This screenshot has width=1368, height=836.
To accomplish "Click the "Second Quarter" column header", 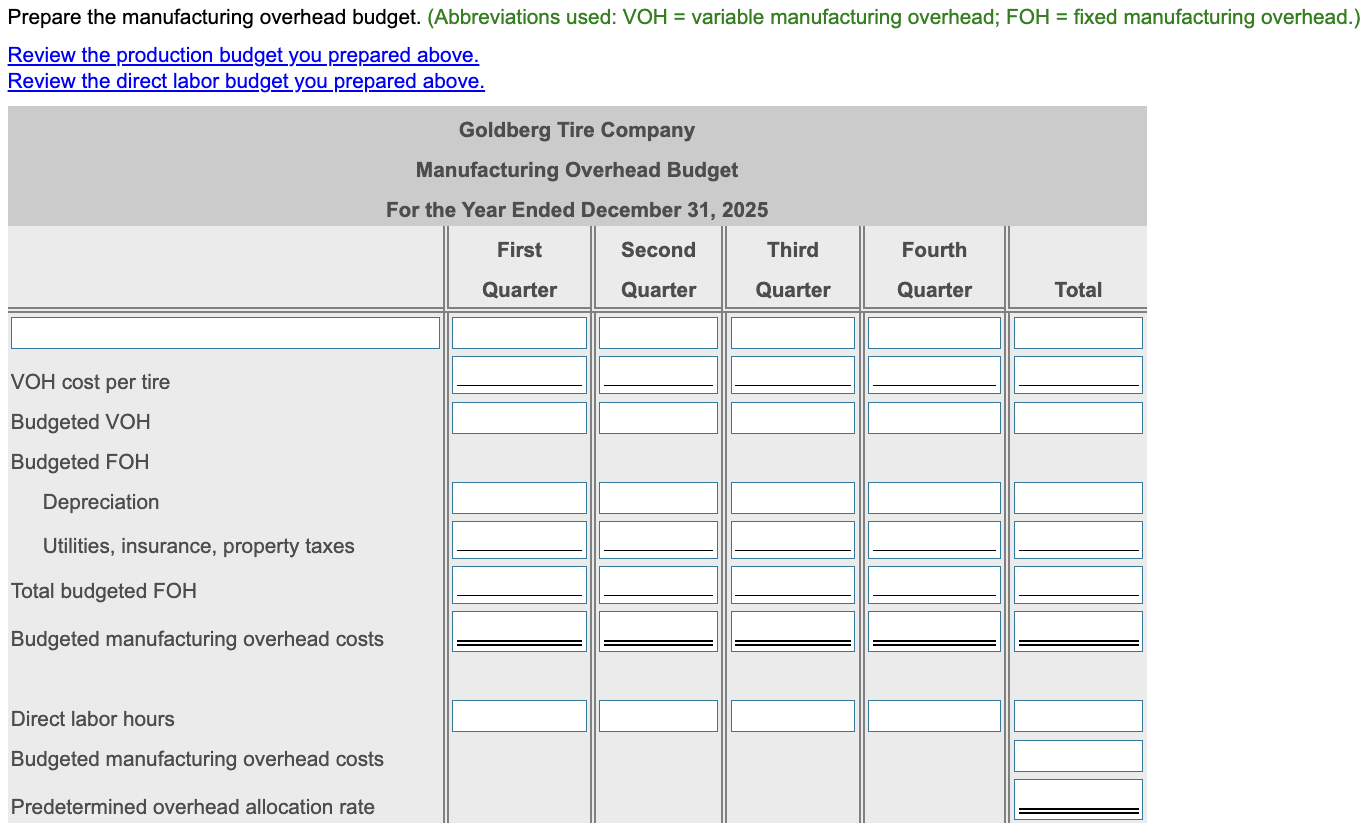I will [658, 270].
